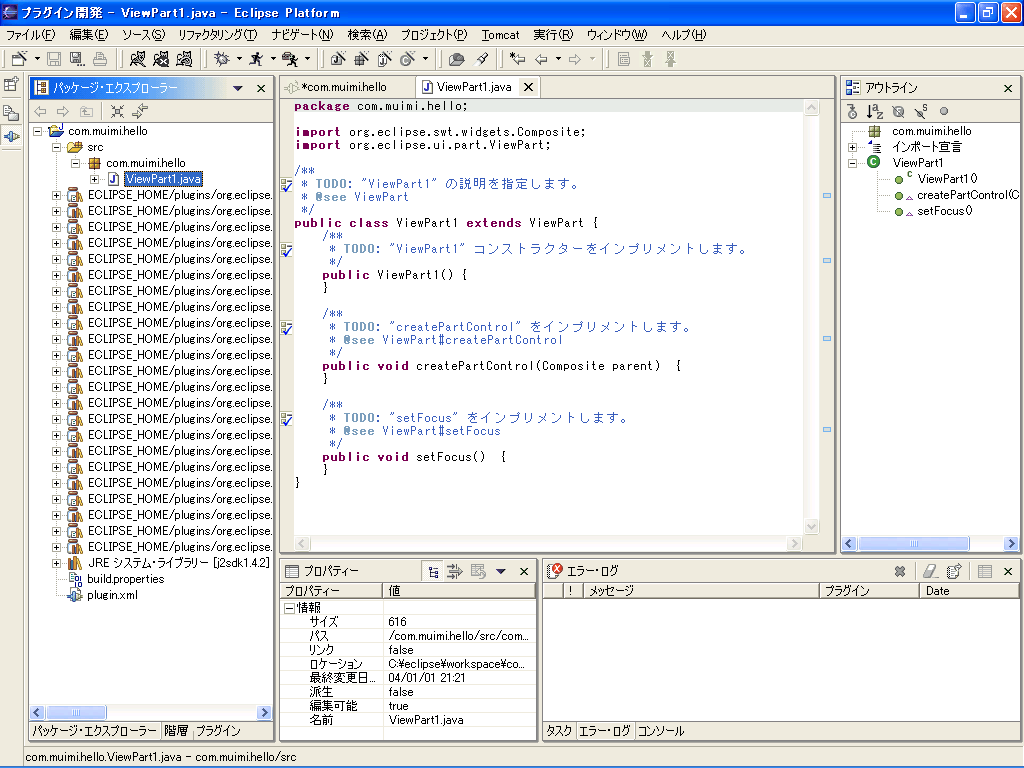Click the Go Into Inherited Members outline icon

point(852,112)
